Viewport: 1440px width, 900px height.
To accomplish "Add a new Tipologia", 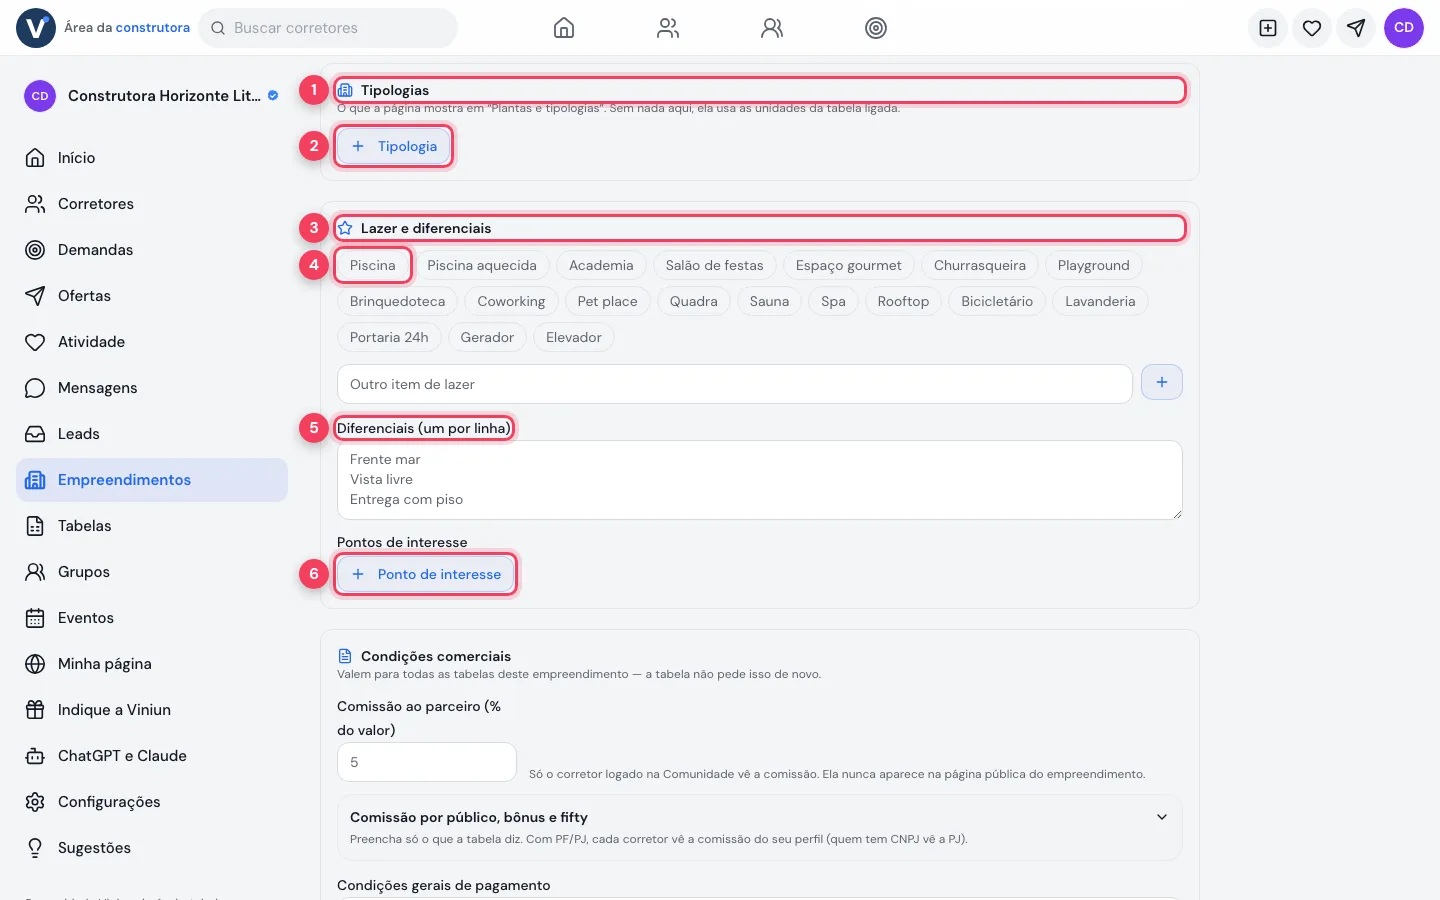I will 394,146.
